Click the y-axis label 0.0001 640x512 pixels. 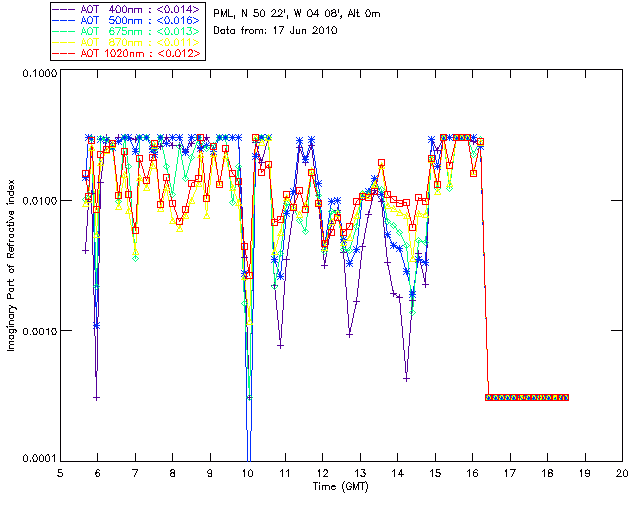(x=39, y=459)
